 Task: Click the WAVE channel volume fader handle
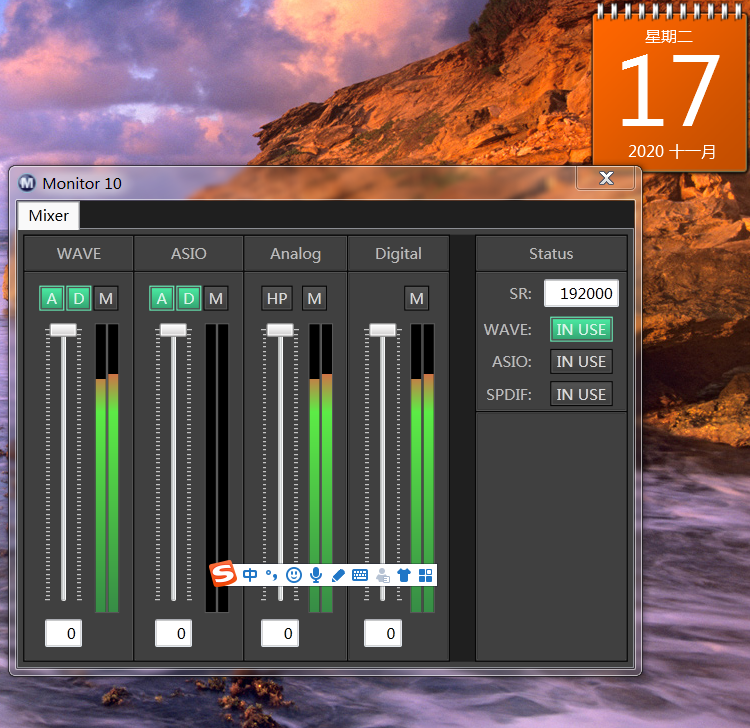[64, 330]
